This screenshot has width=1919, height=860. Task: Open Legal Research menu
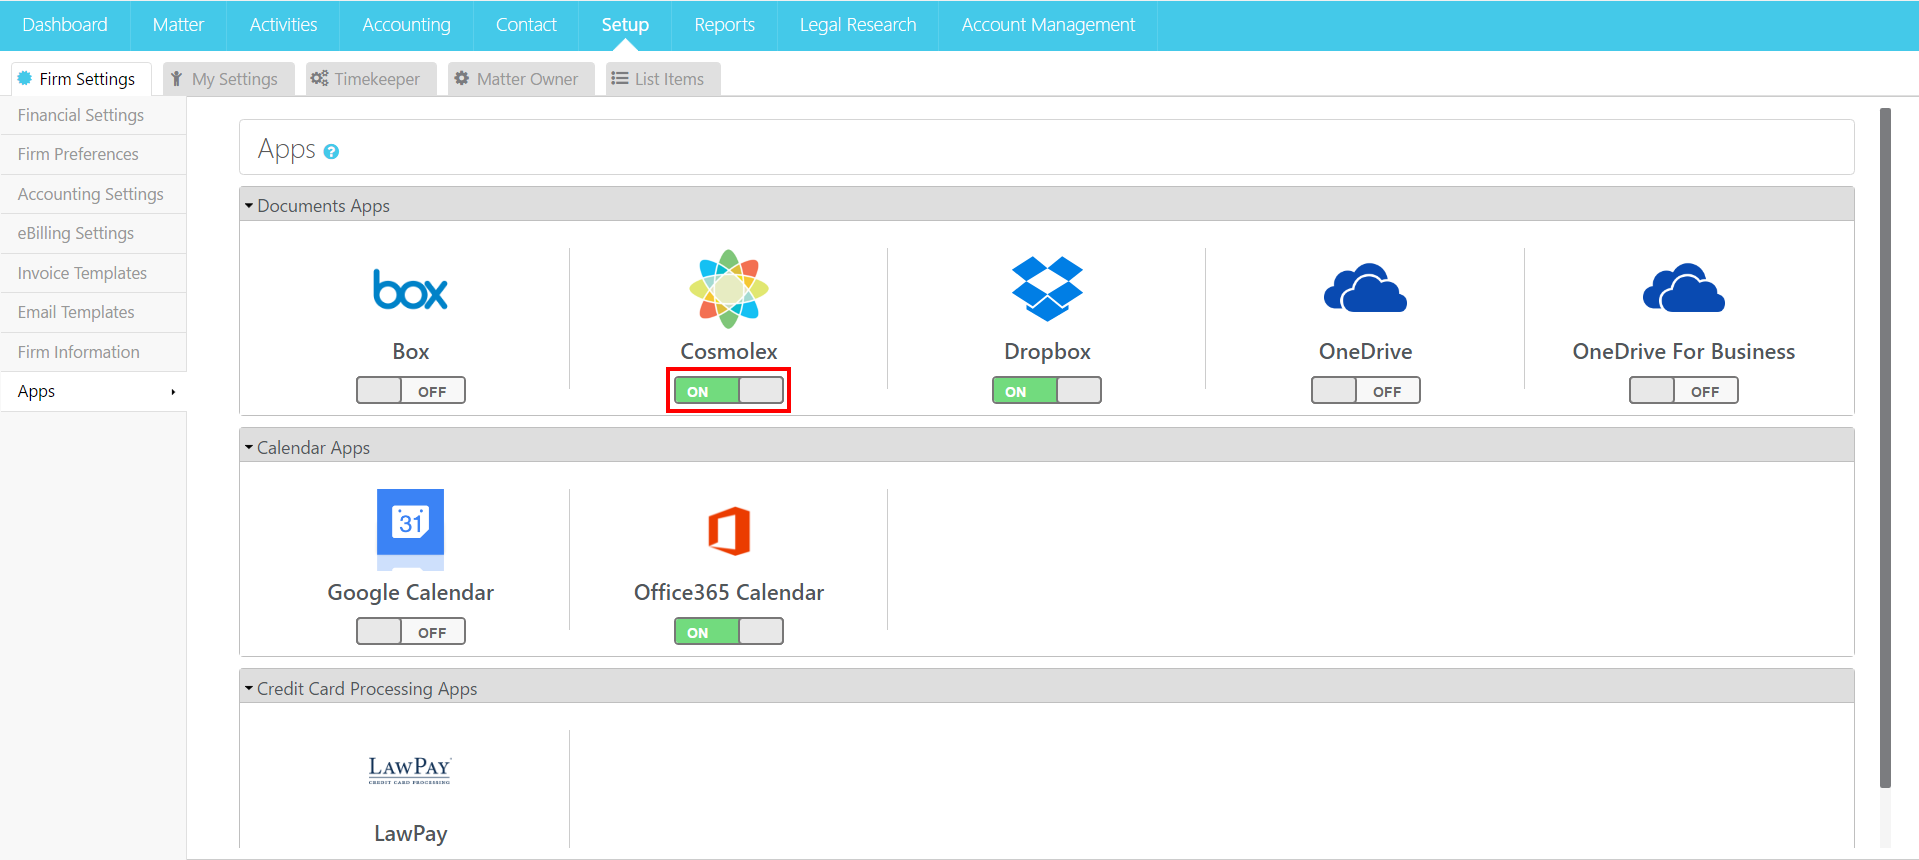pyautogui.click(x=858, y=25)
